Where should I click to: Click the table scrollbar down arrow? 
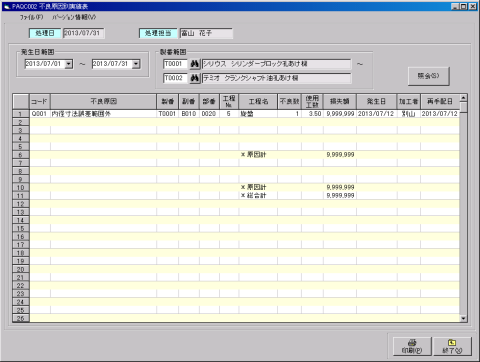[x=463, y=318]
